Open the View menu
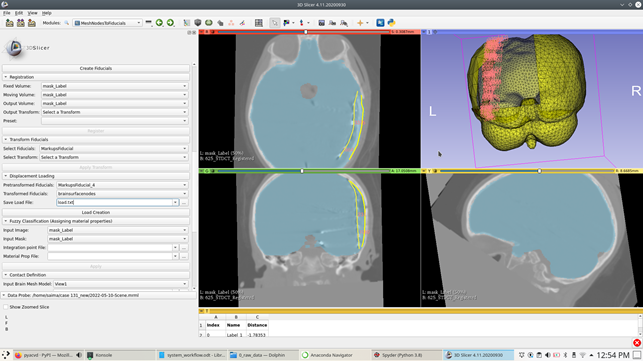643x361 pixels. click(x=32, y=13)
